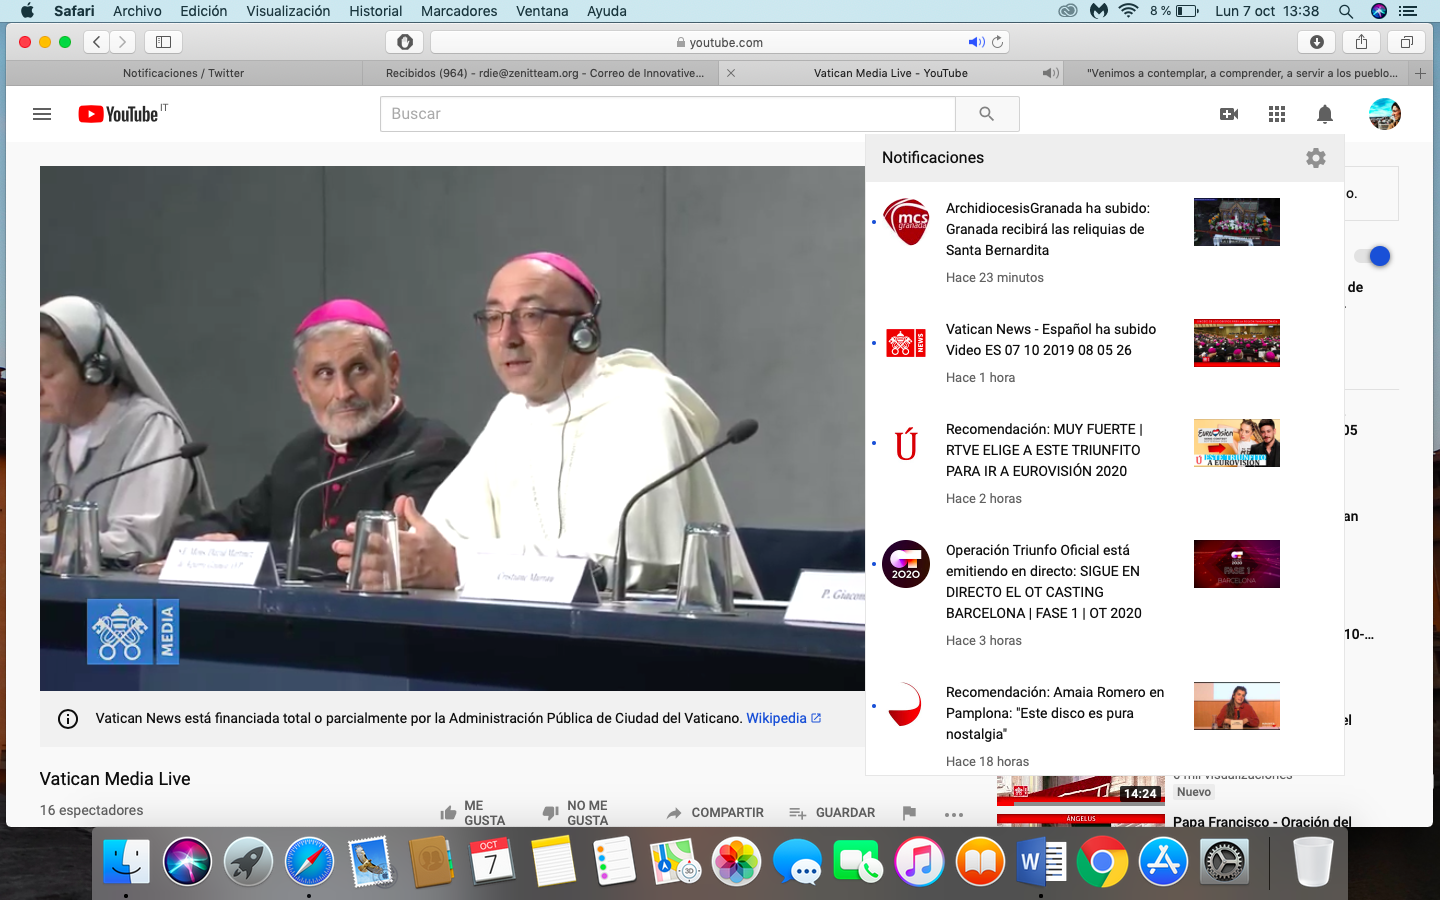Open the Compartir share options

point(715,813)
